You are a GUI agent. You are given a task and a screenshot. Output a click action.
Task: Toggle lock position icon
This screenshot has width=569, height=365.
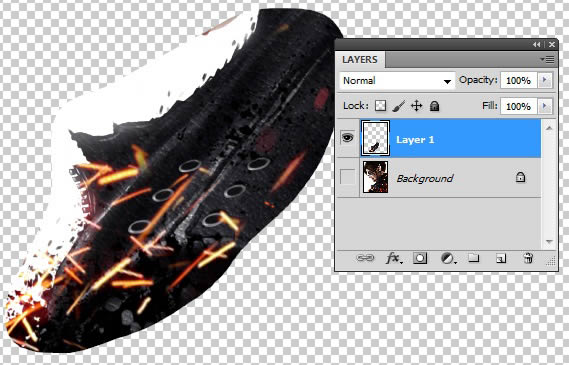coord(417,106)
